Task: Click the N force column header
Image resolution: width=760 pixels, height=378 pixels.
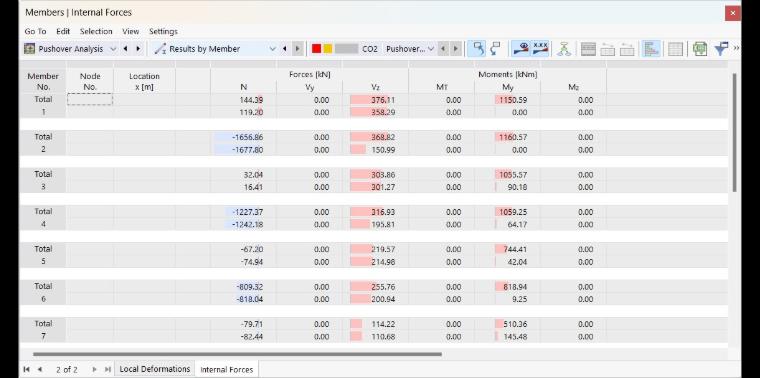Action: coord(244,87)
